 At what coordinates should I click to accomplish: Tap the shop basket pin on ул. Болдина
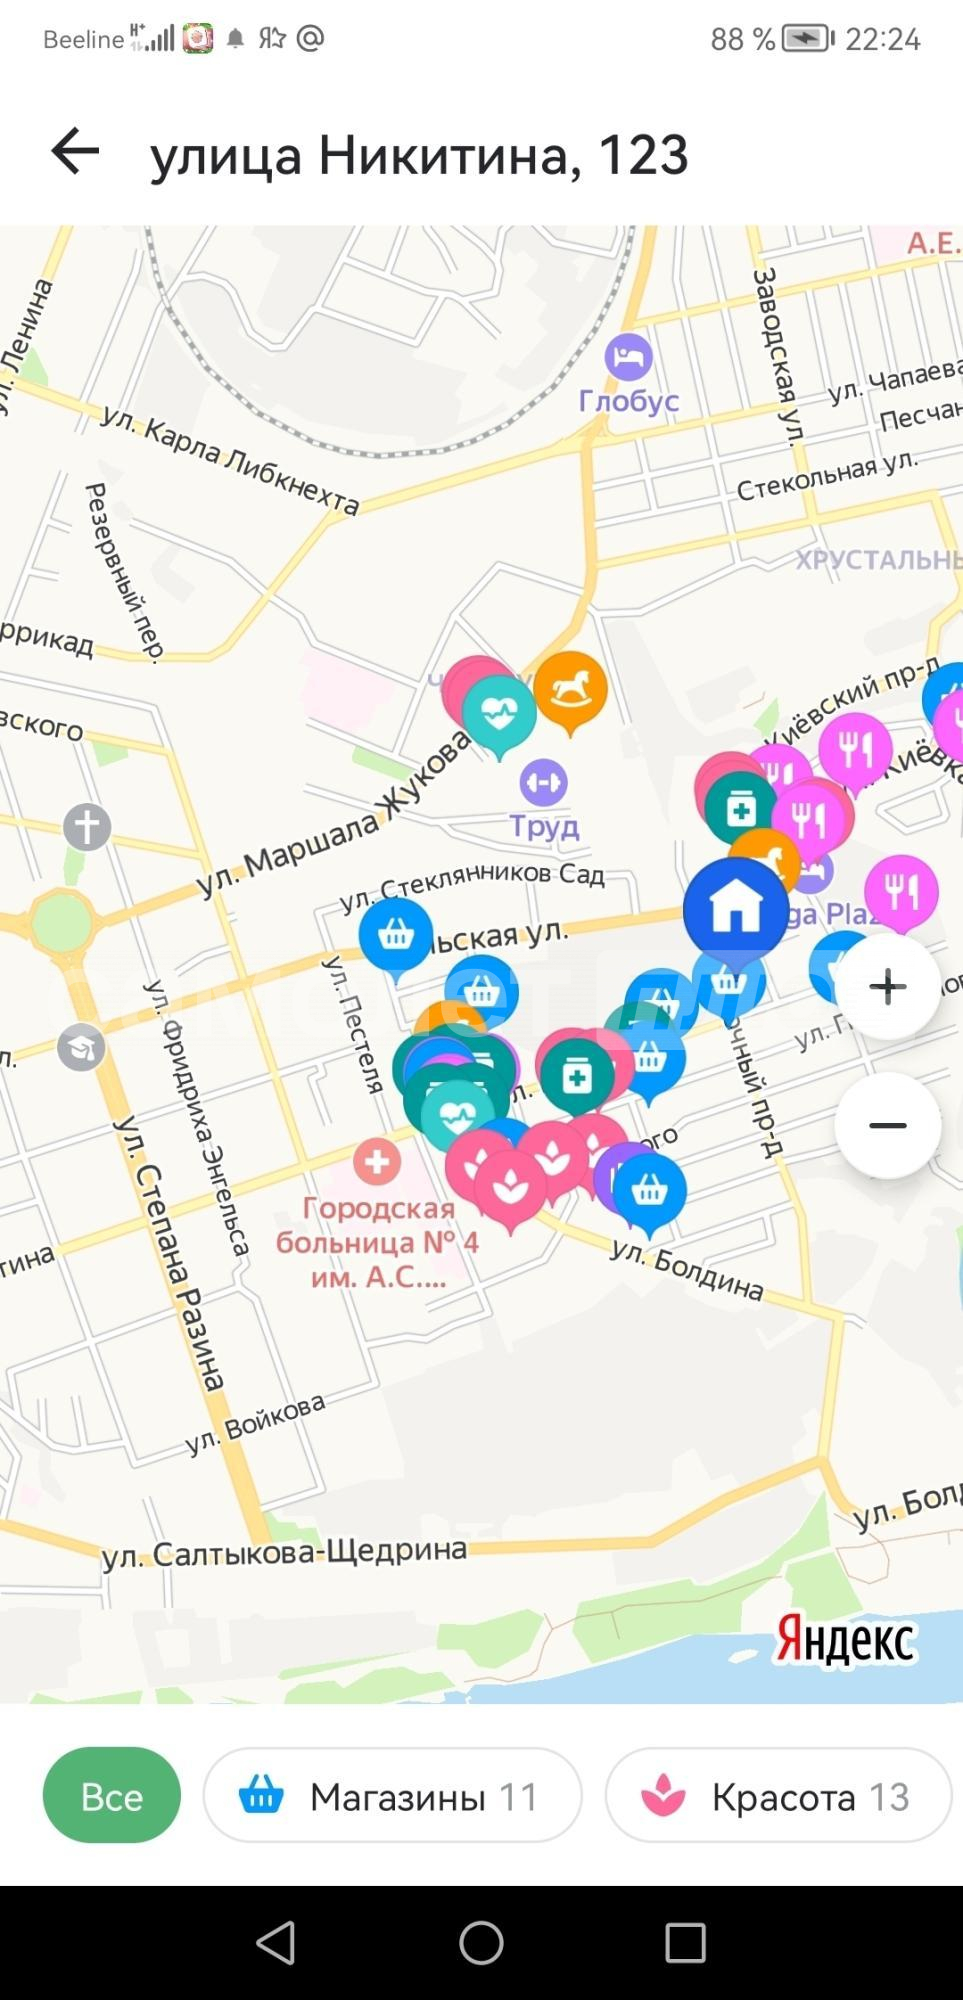click(x=649, y=1192)
